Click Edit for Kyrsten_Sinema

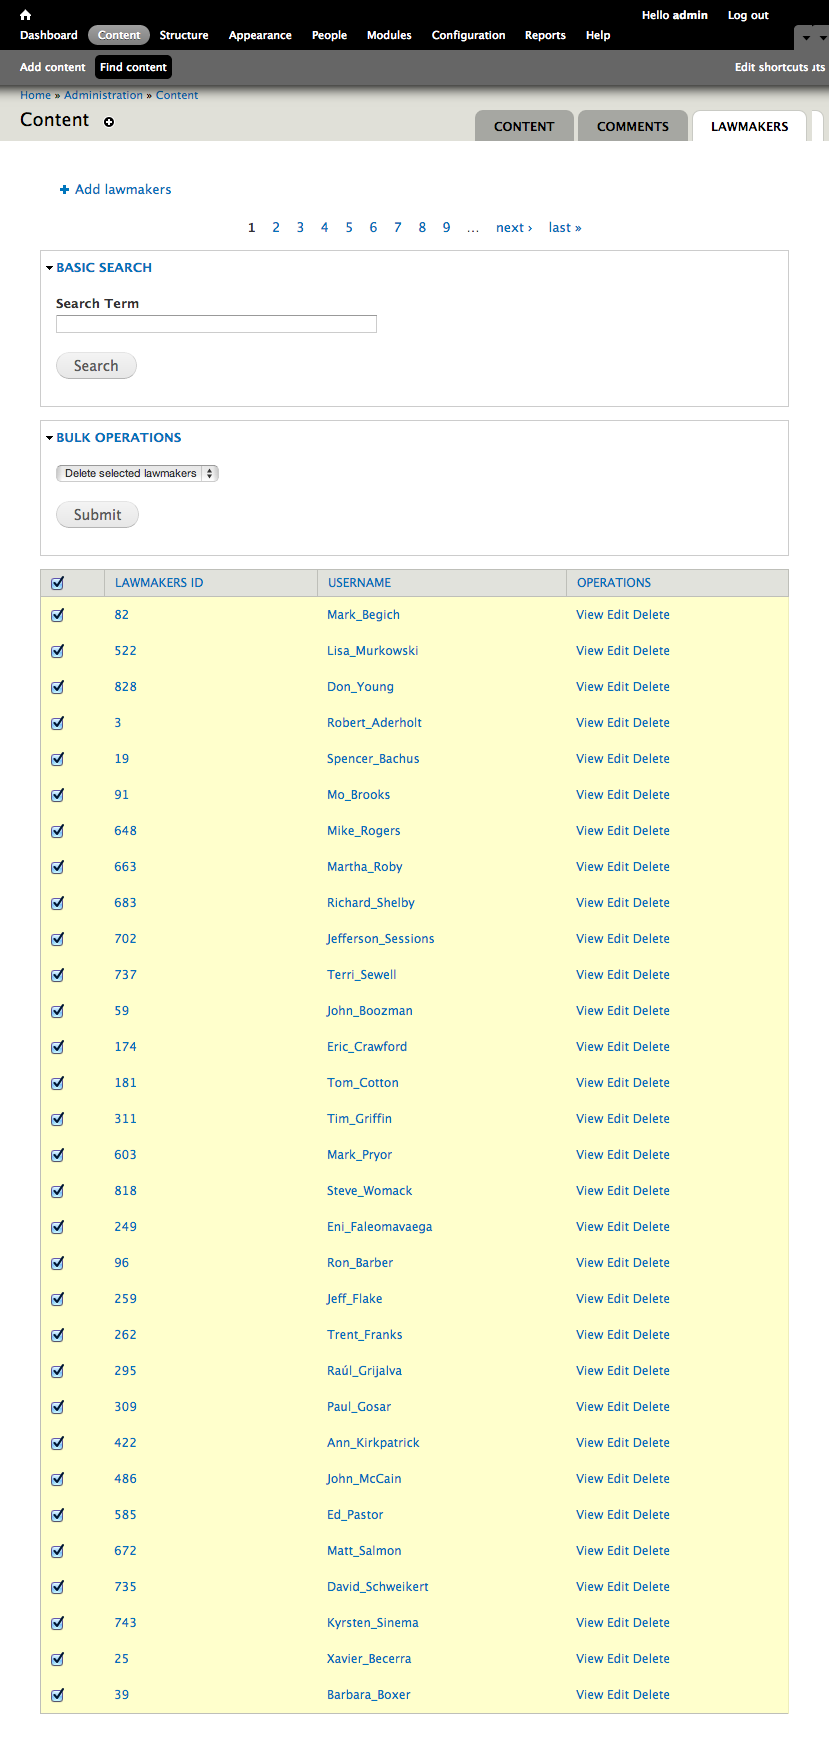click(x=618, y=1623)
